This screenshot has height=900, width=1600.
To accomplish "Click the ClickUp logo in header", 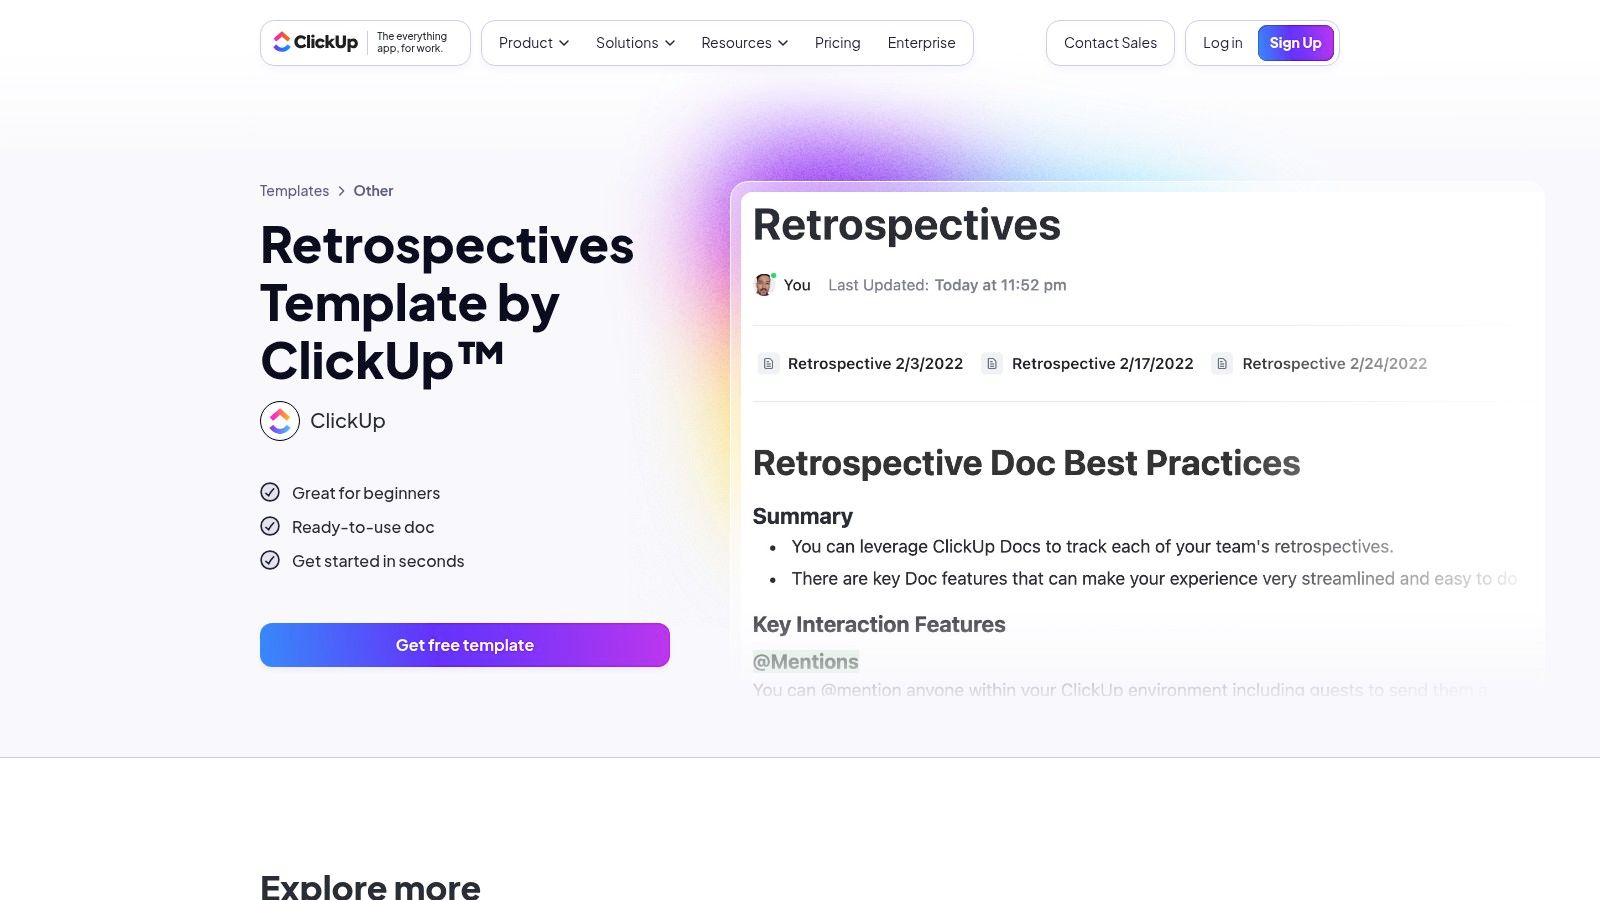I will click(316, 42).
